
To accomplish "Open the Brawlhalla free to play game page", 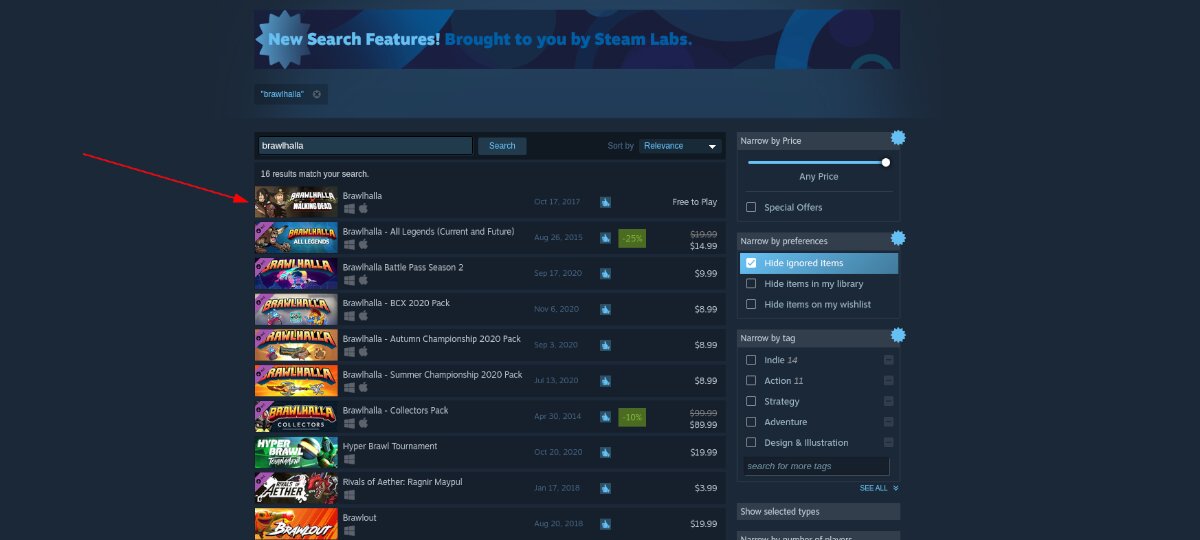I will click(490, 202).
